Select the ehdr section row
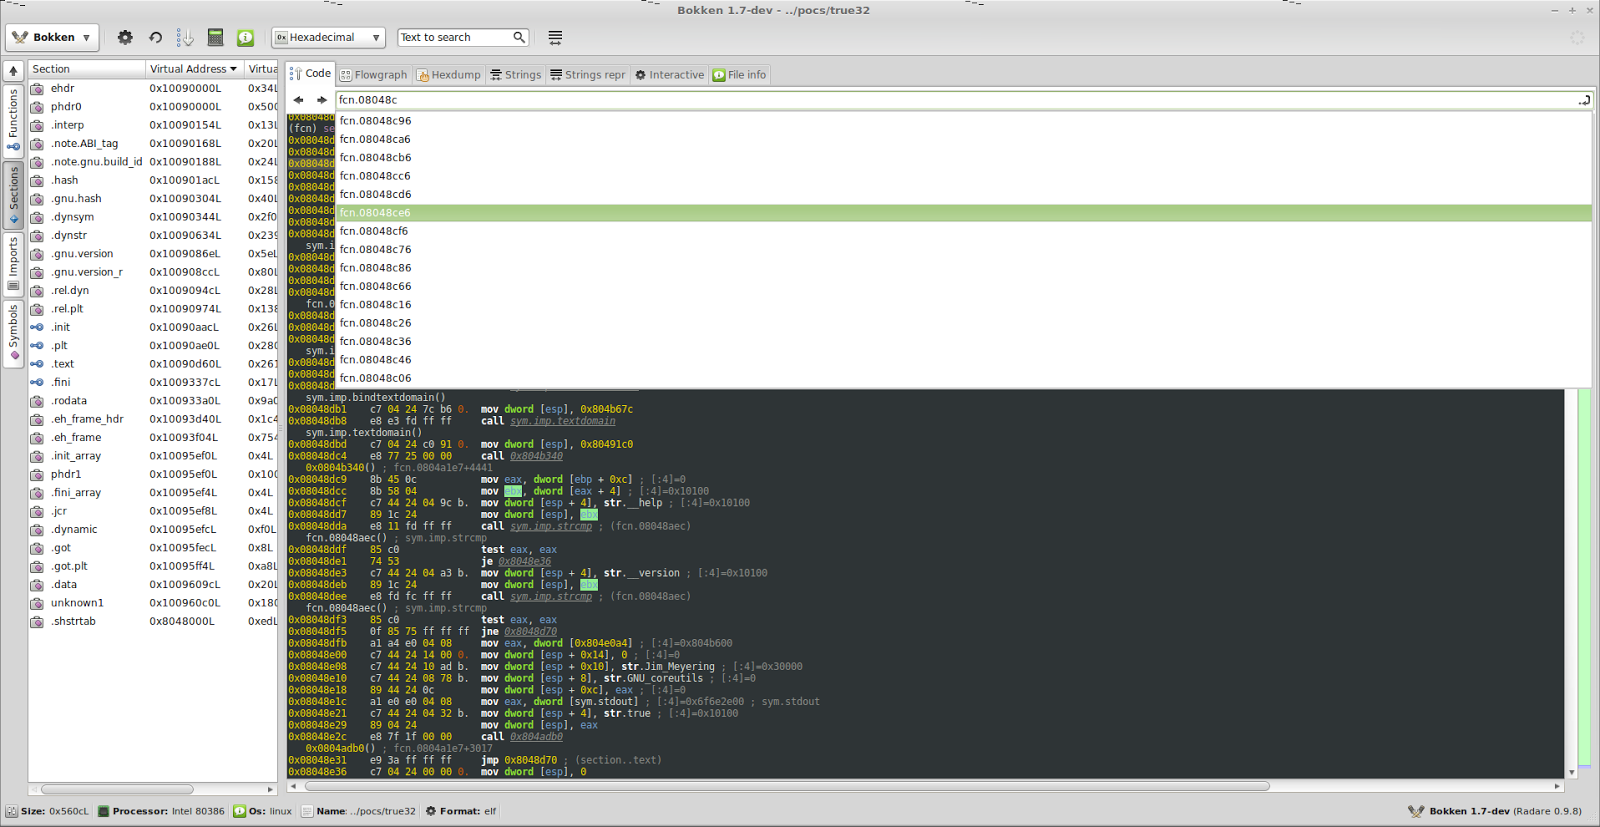 (x=152, y=88)
